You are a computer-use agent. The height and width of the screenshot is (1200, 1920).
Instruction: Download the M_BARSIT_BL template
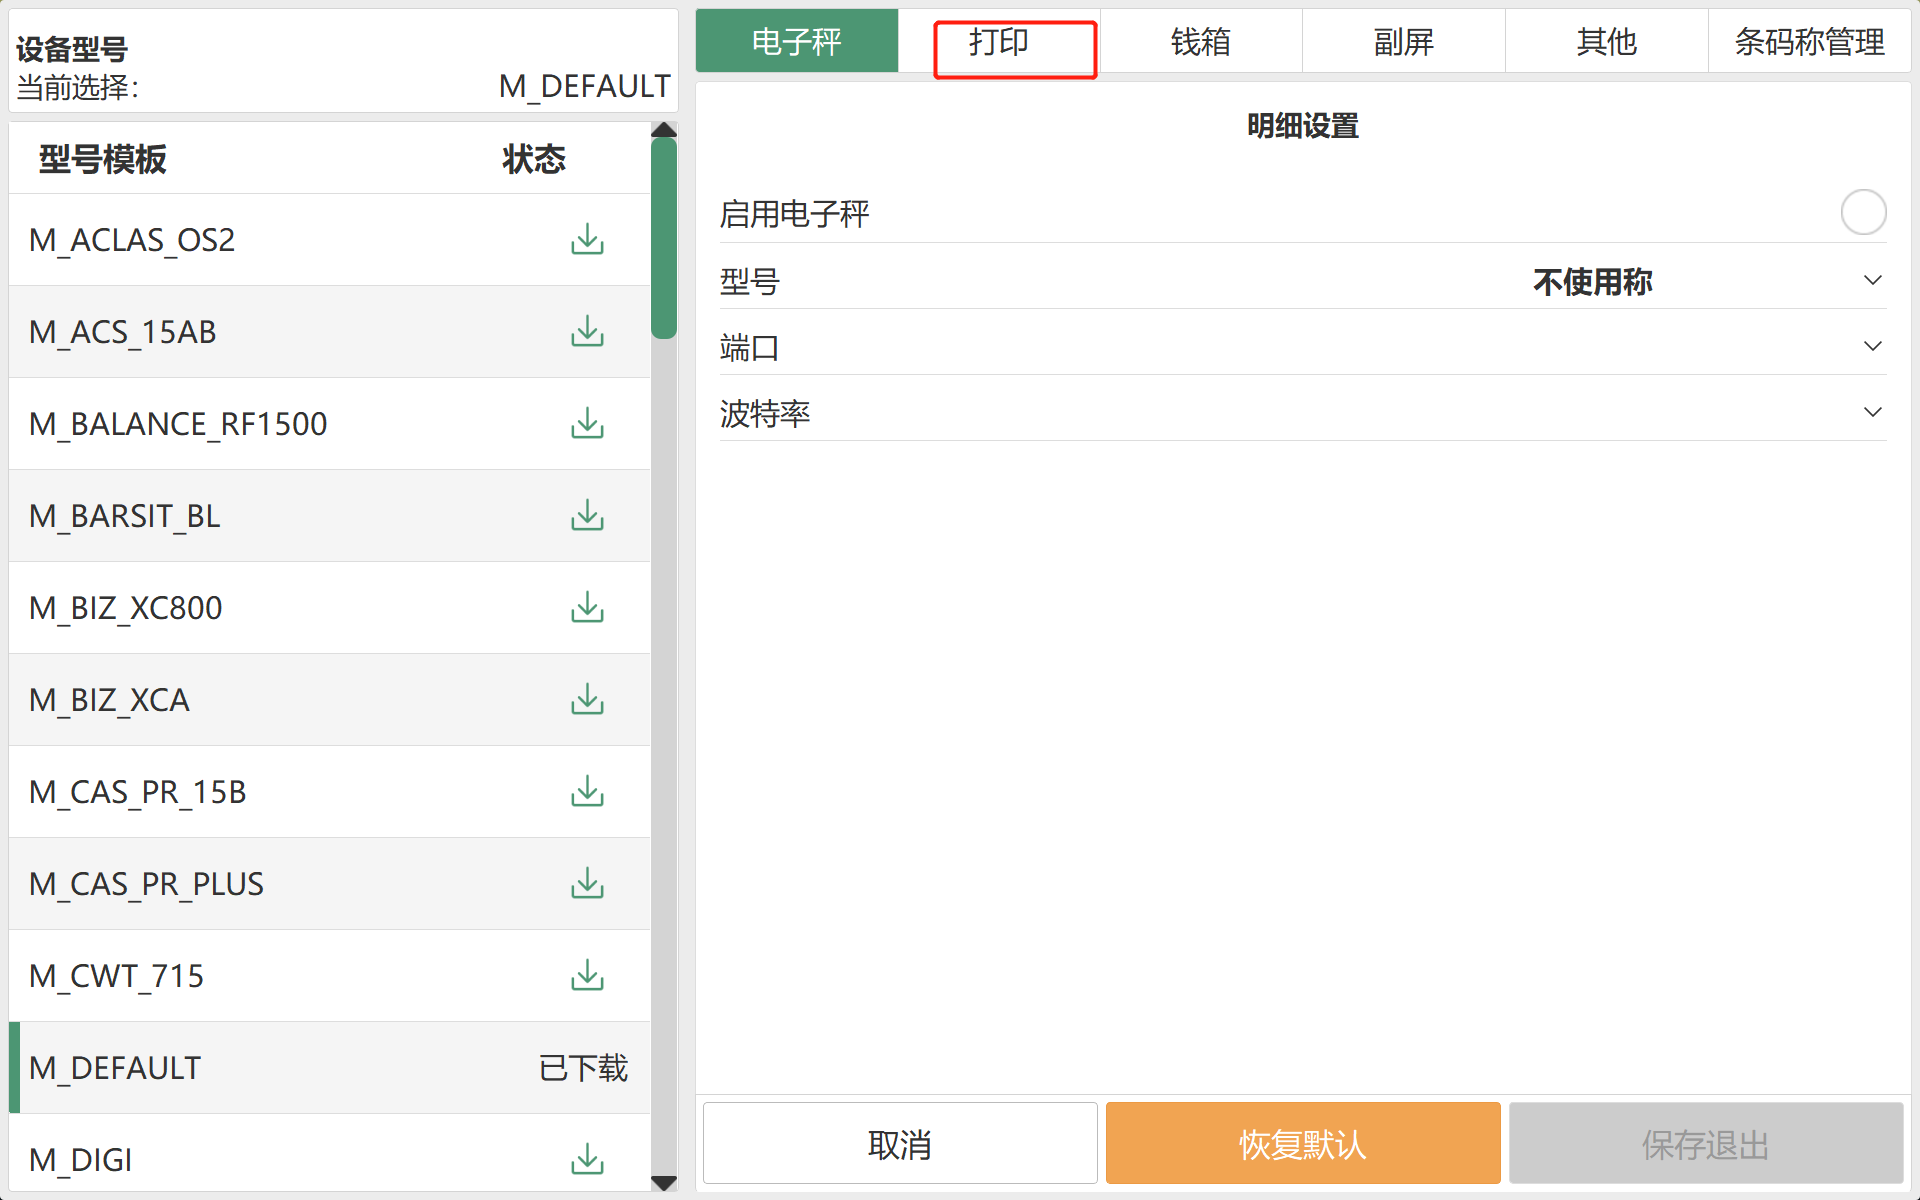tap(587, 516)
